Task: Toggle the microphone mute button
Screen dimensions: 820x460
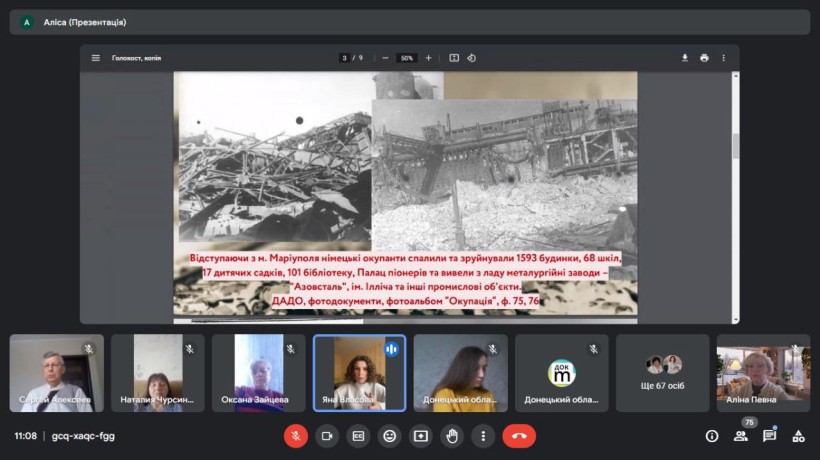Action: 295,436
